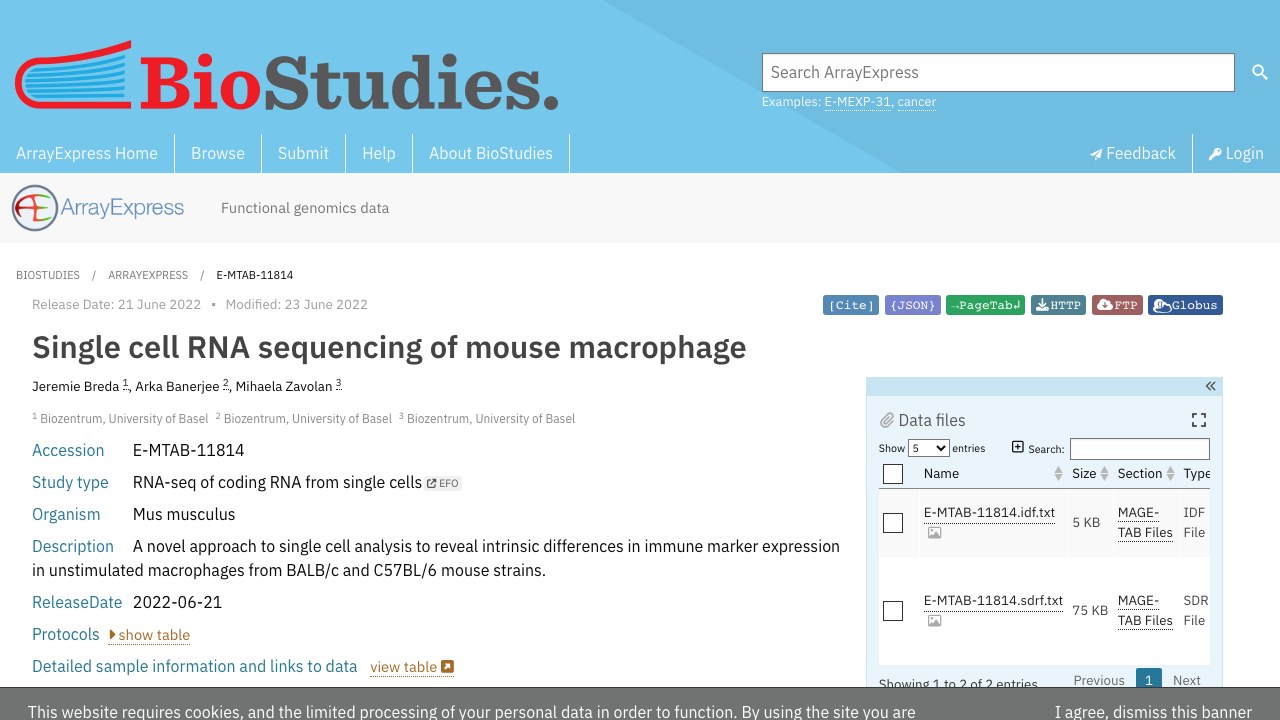Open the Globus link

click(1185, 305)
